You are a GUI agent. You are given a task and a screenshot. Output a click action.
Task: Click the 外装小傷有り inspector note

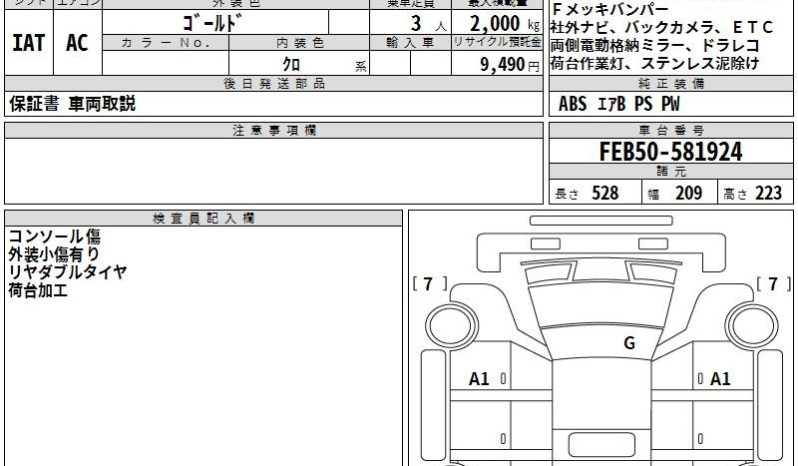[x=54, y=254]
